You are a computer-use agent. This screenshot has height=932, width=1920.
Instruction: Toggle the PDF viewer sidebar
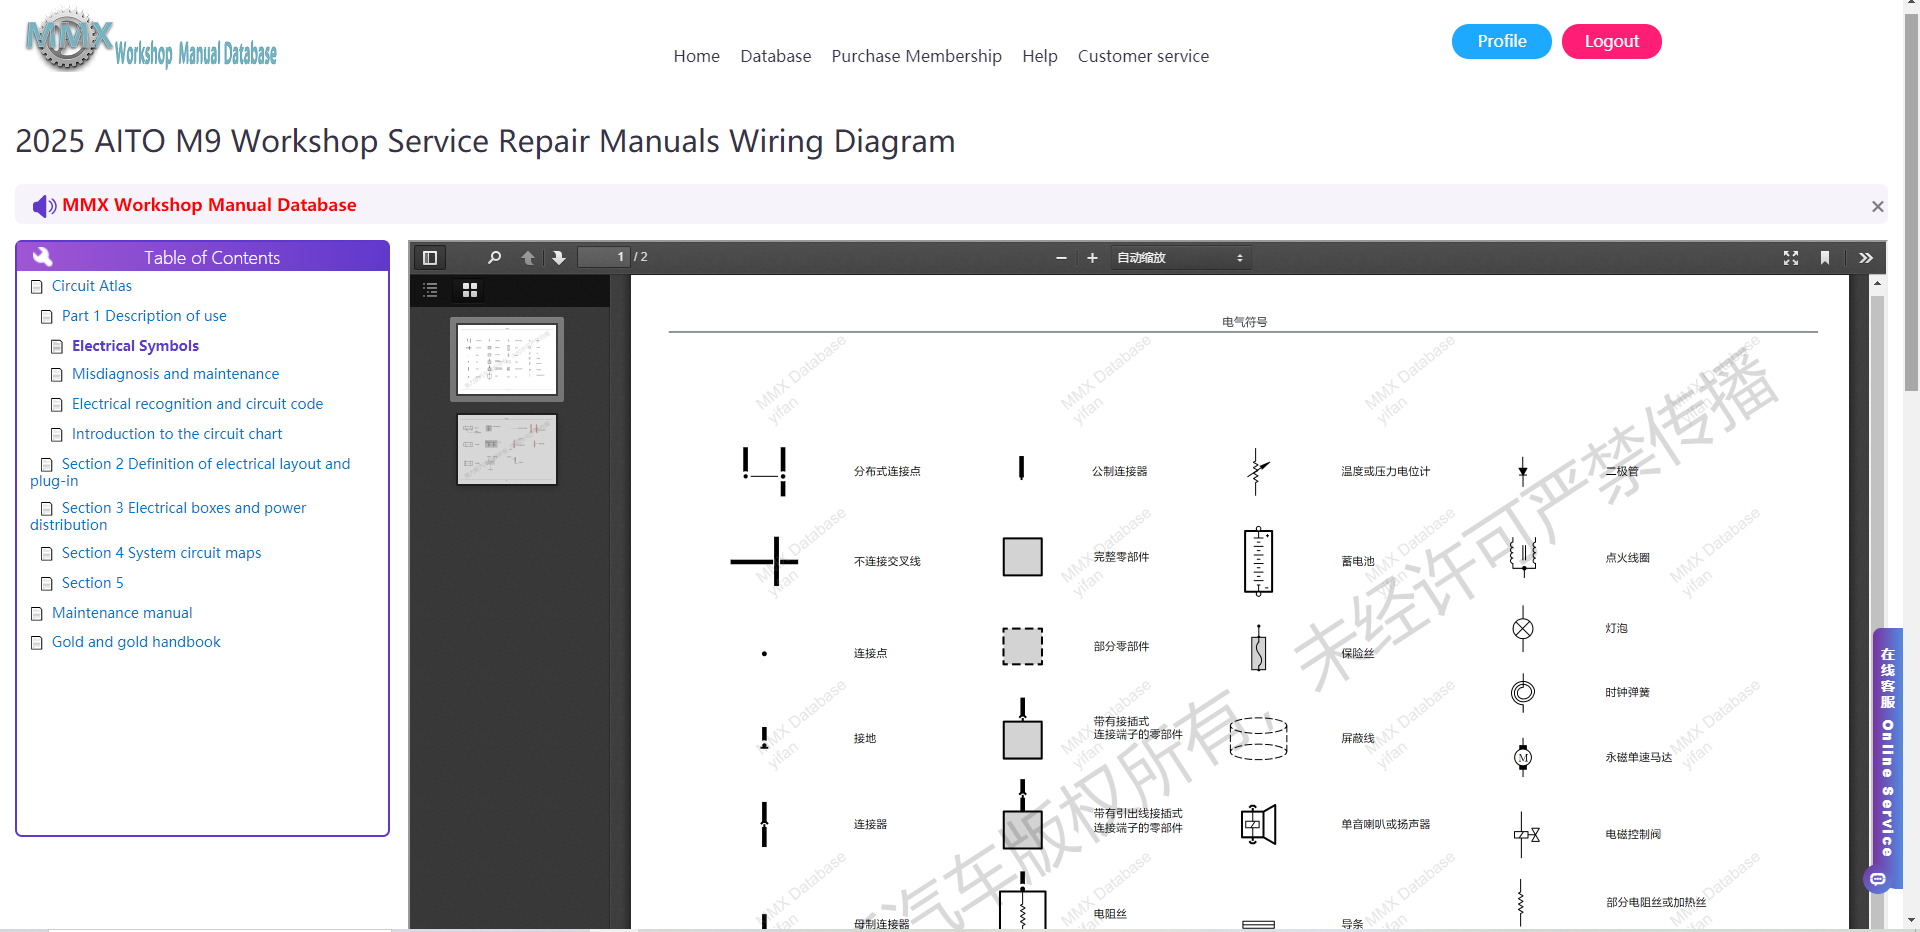click(430, 258)
